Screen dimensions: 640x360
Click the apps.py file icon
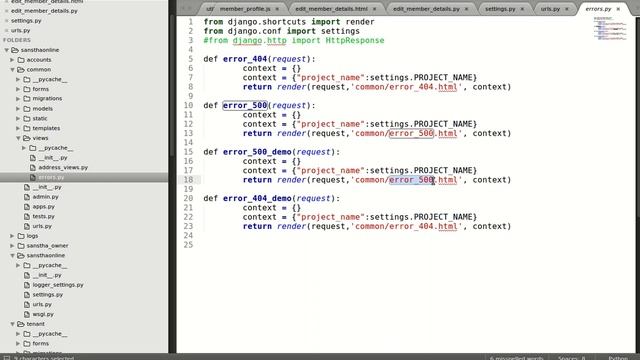pyautogui.click(x=27, y=207)
